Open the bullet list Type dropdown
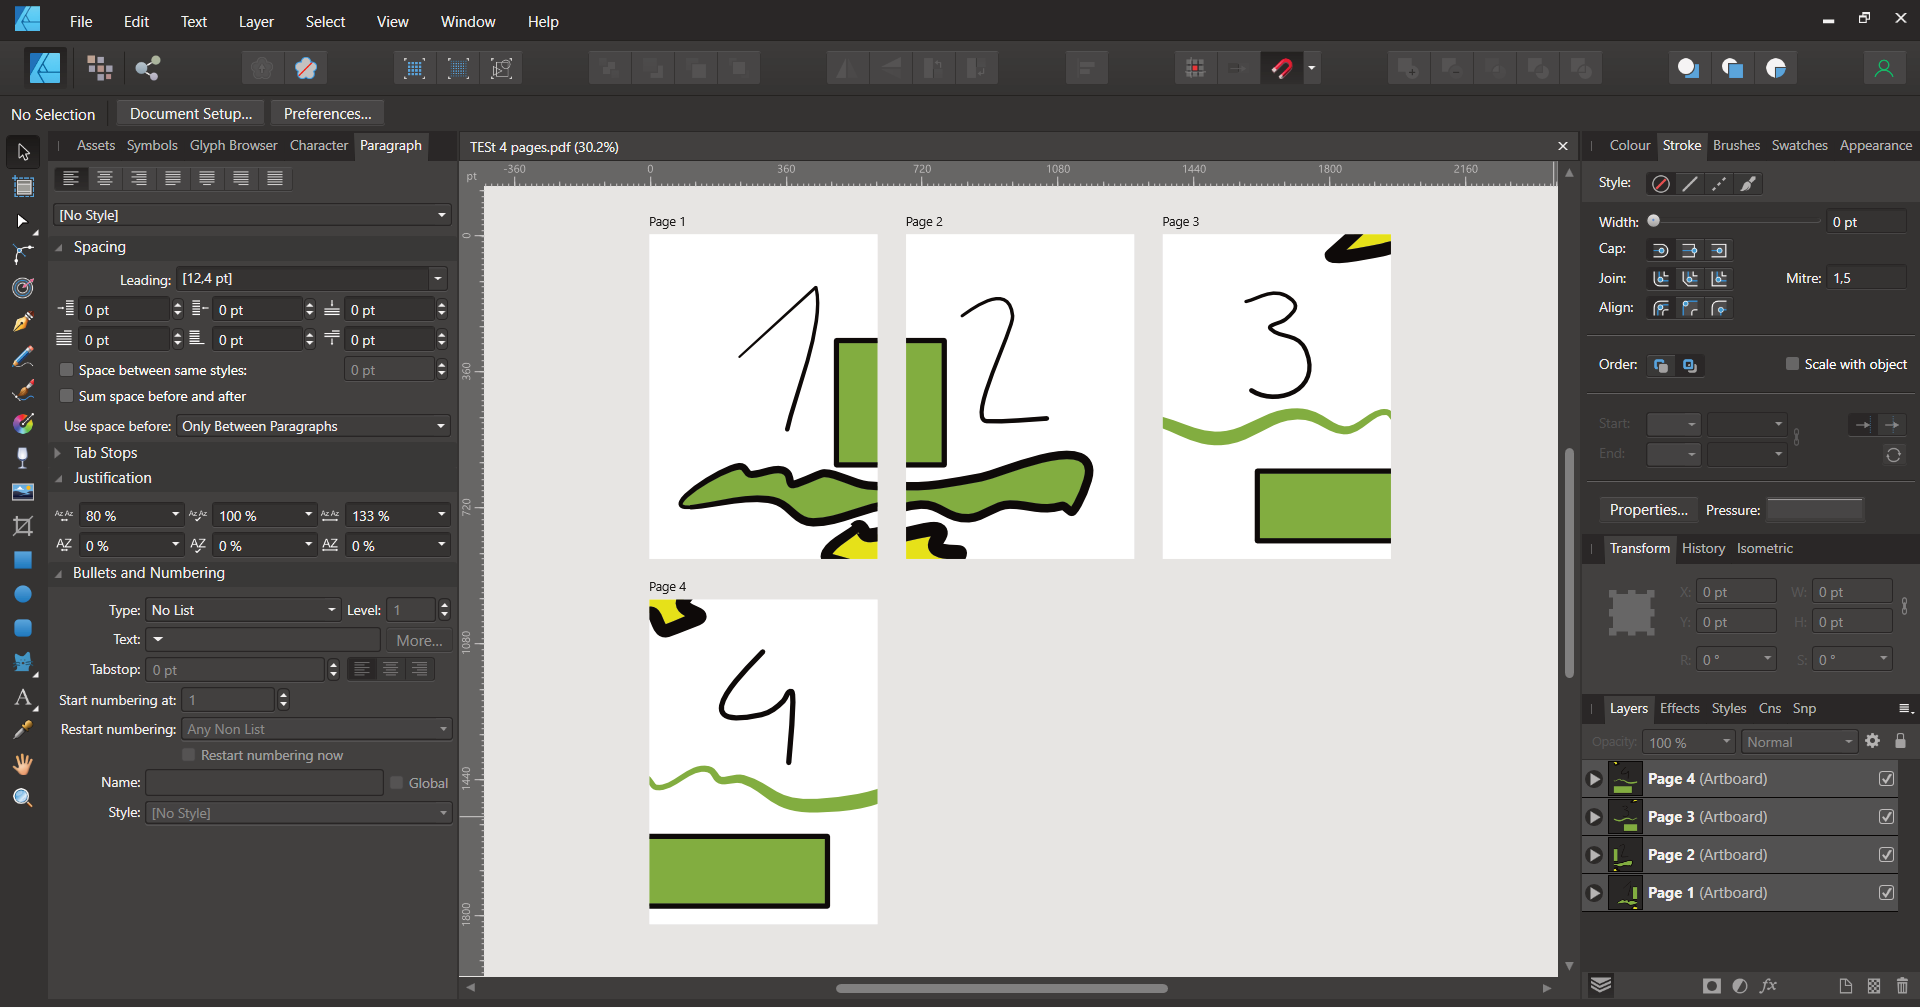The height and width of the screenshot is (1008, 1920). [x=243, y=610]
